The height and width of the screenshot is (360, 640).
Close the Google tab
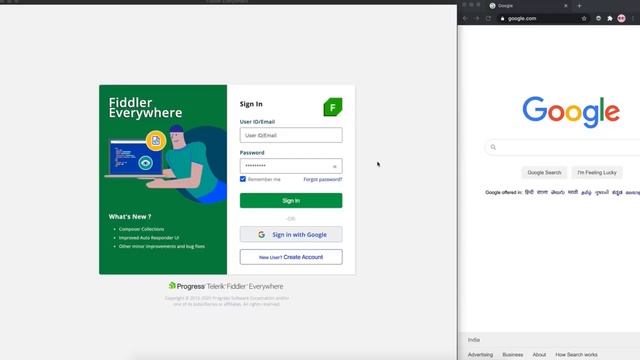tap(566, 6)
